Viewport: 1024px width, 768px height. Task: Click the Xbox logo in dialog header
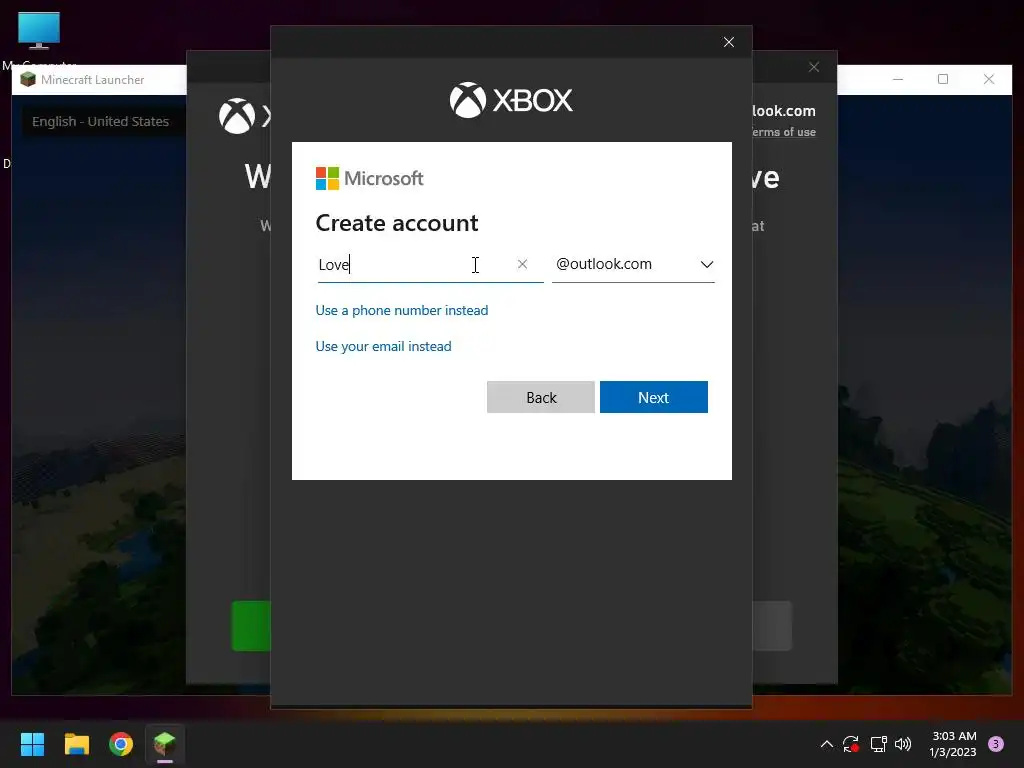point(511,100)
